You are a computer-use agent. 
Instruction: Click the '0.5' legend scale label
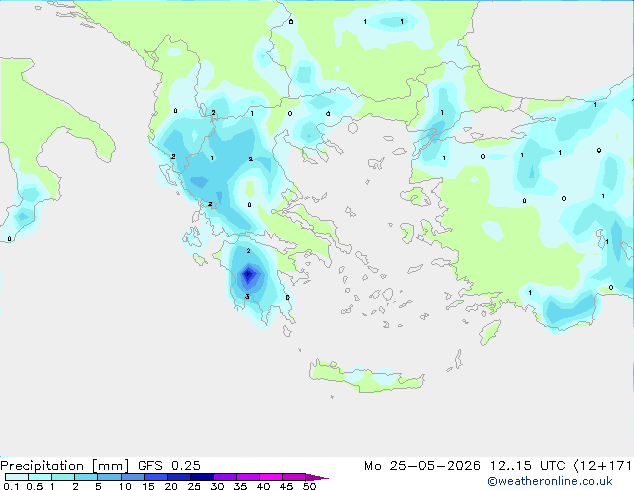click(35, 486)
